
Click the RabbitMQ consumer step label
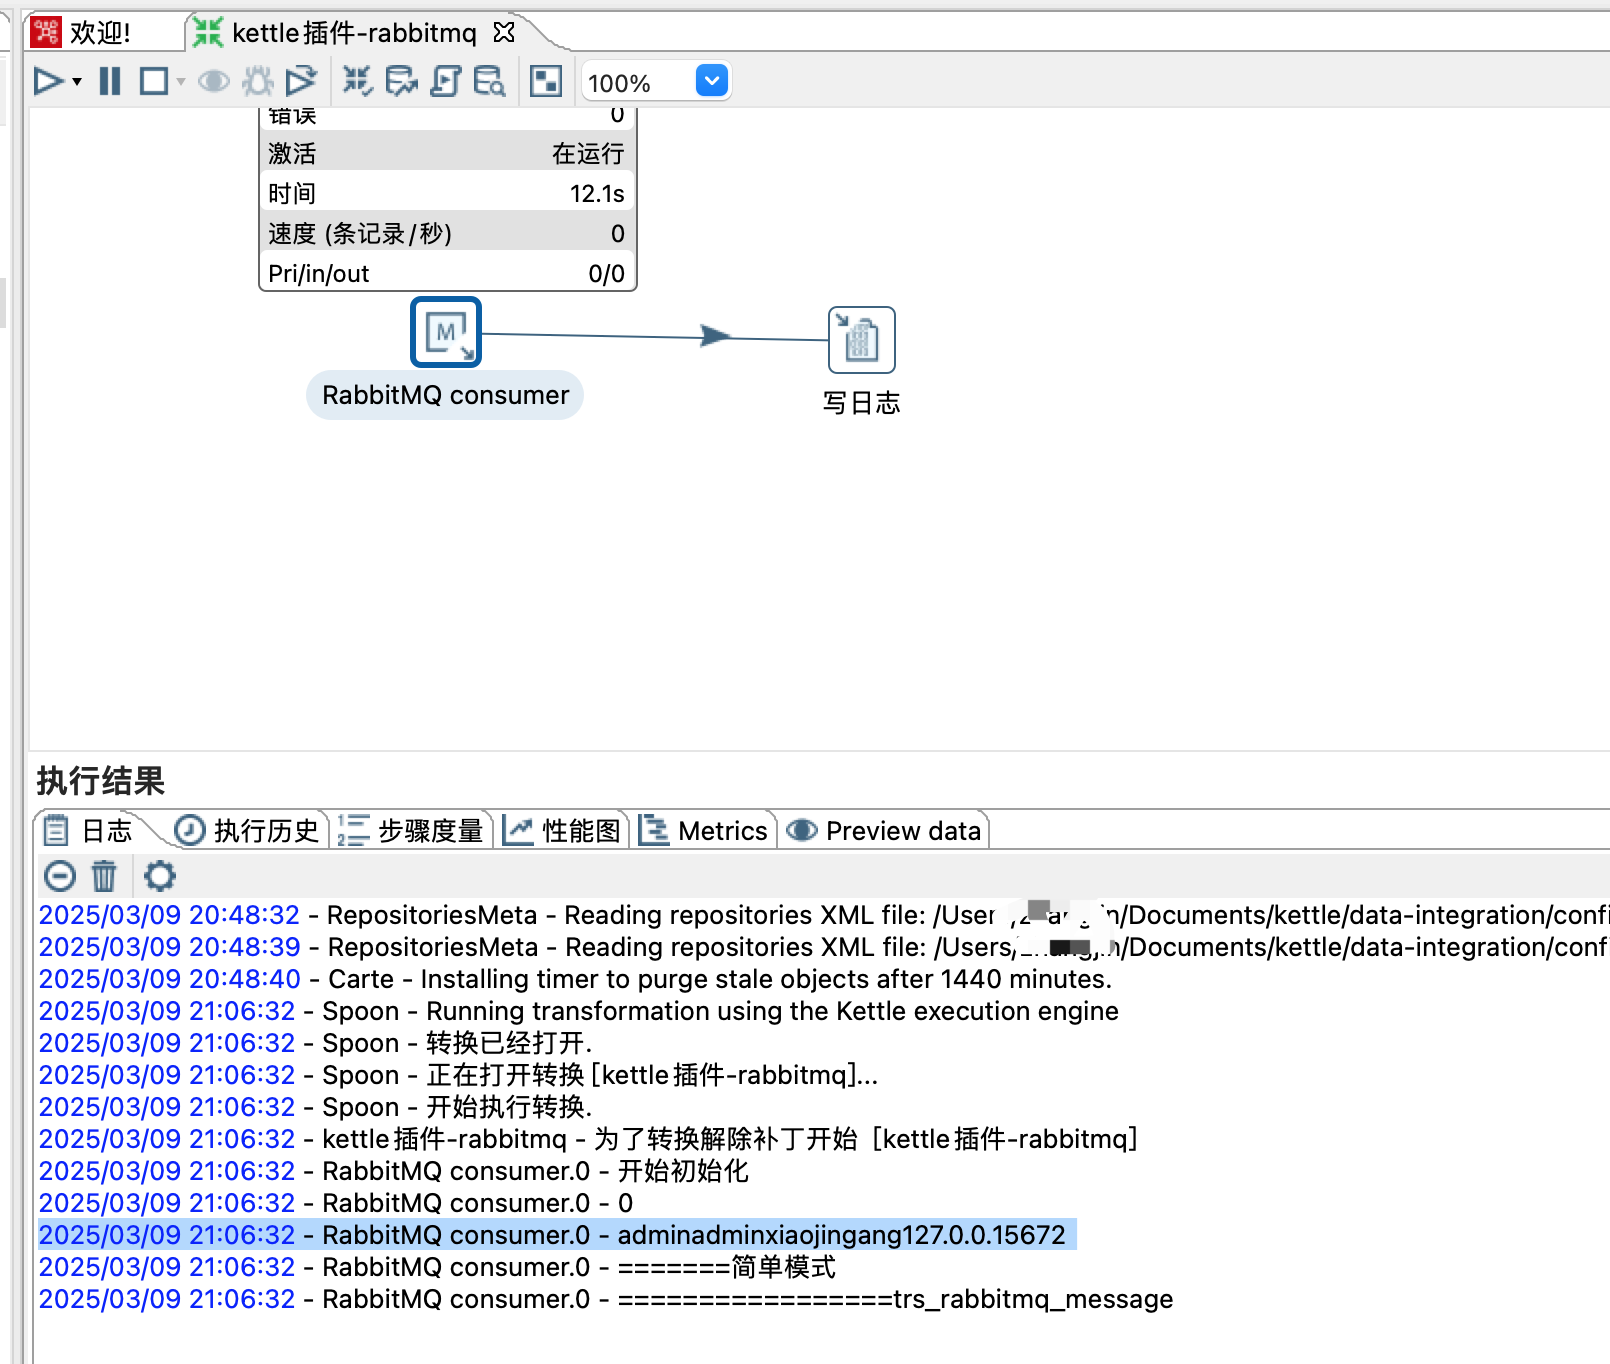tap(445, 395)
